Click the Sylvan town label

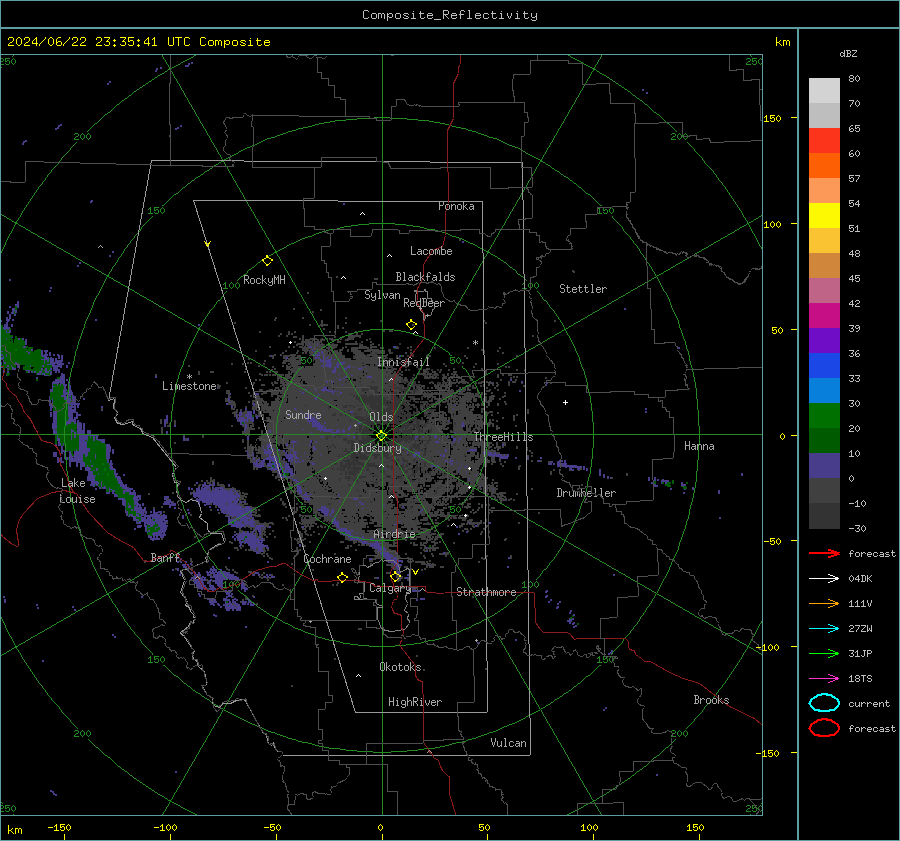[382, 295]
